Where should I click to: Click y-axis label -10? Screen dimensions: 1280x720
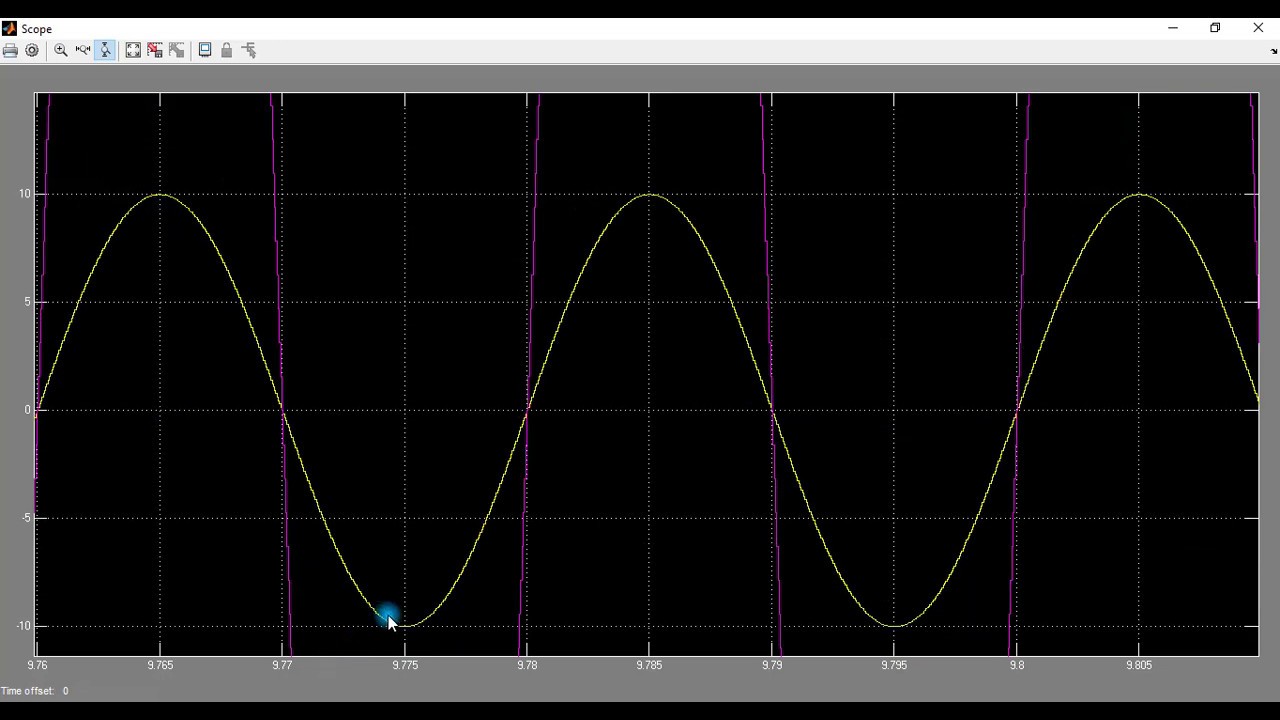tap(22, 626)
